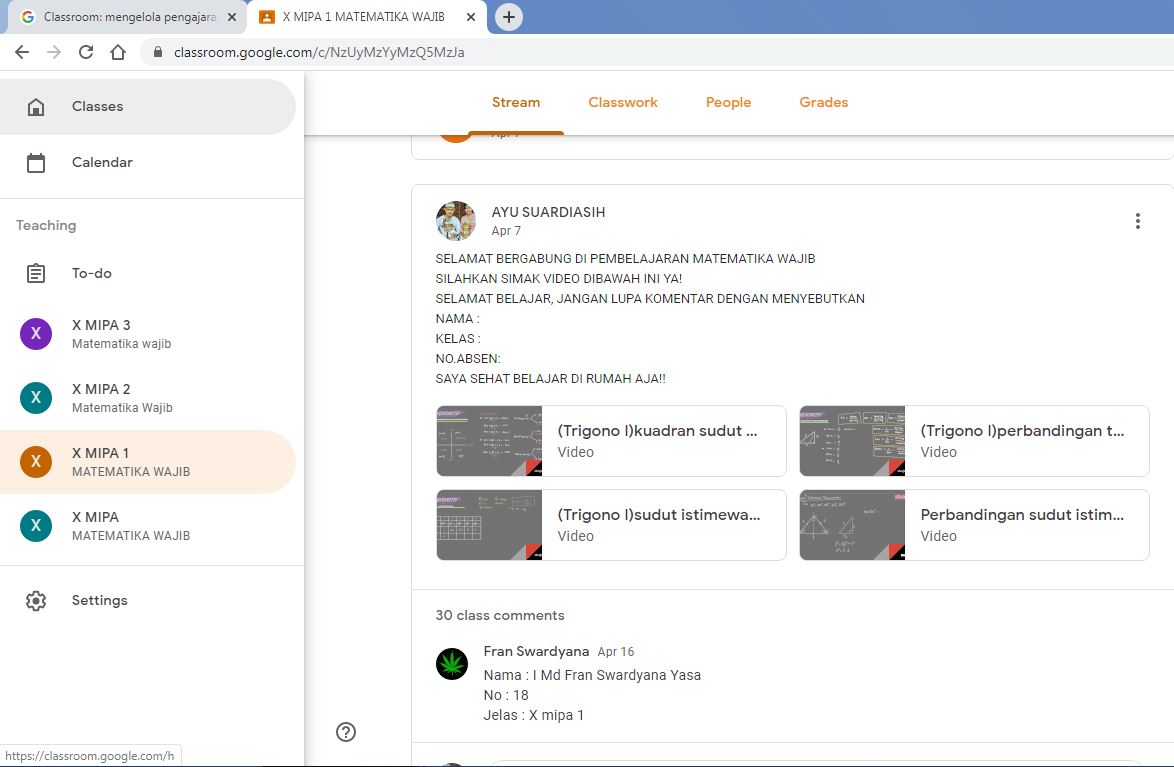Screen dimensions: 1174x767
Task: Click the browser forward arrow
Action: point(54,52)
